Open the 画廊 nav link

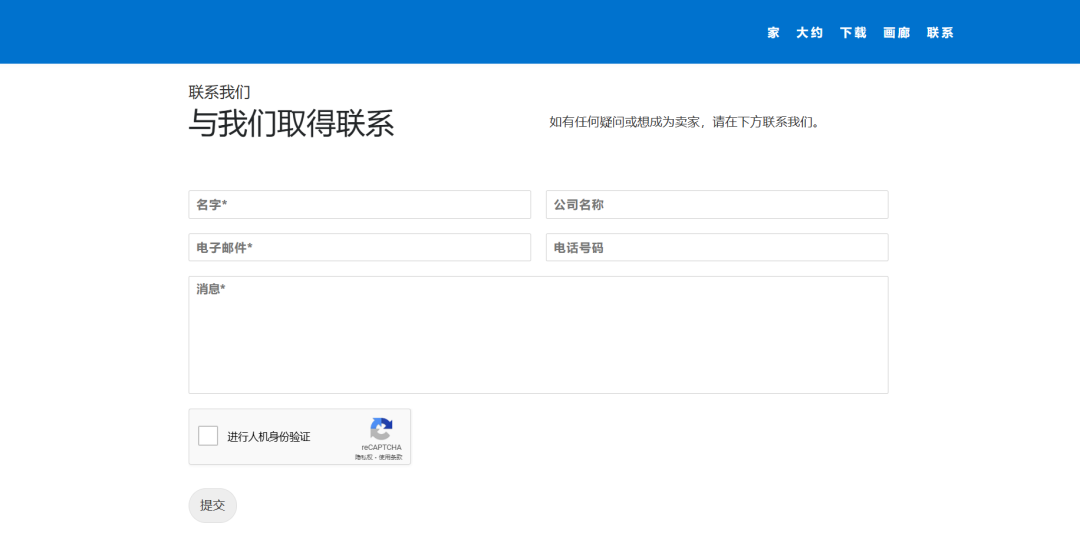pos(896,32)
